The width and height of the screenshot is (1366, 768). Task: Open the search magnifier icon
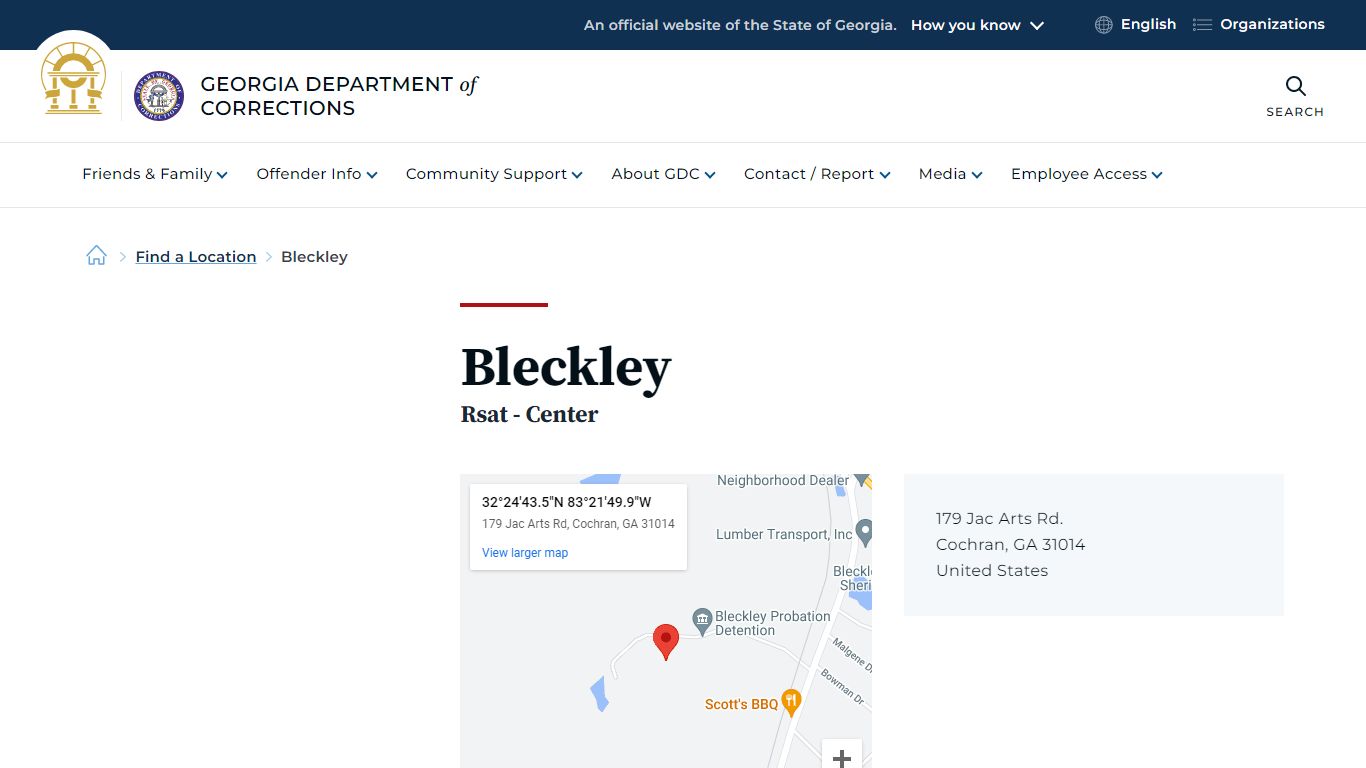(x=1295, y=86)
